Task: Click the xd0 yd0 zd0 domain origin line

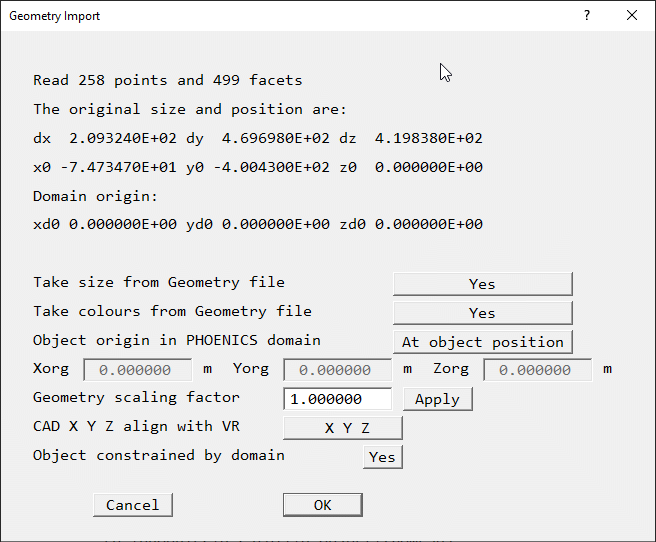Action: pyautogui.click(x=257, y=225)
